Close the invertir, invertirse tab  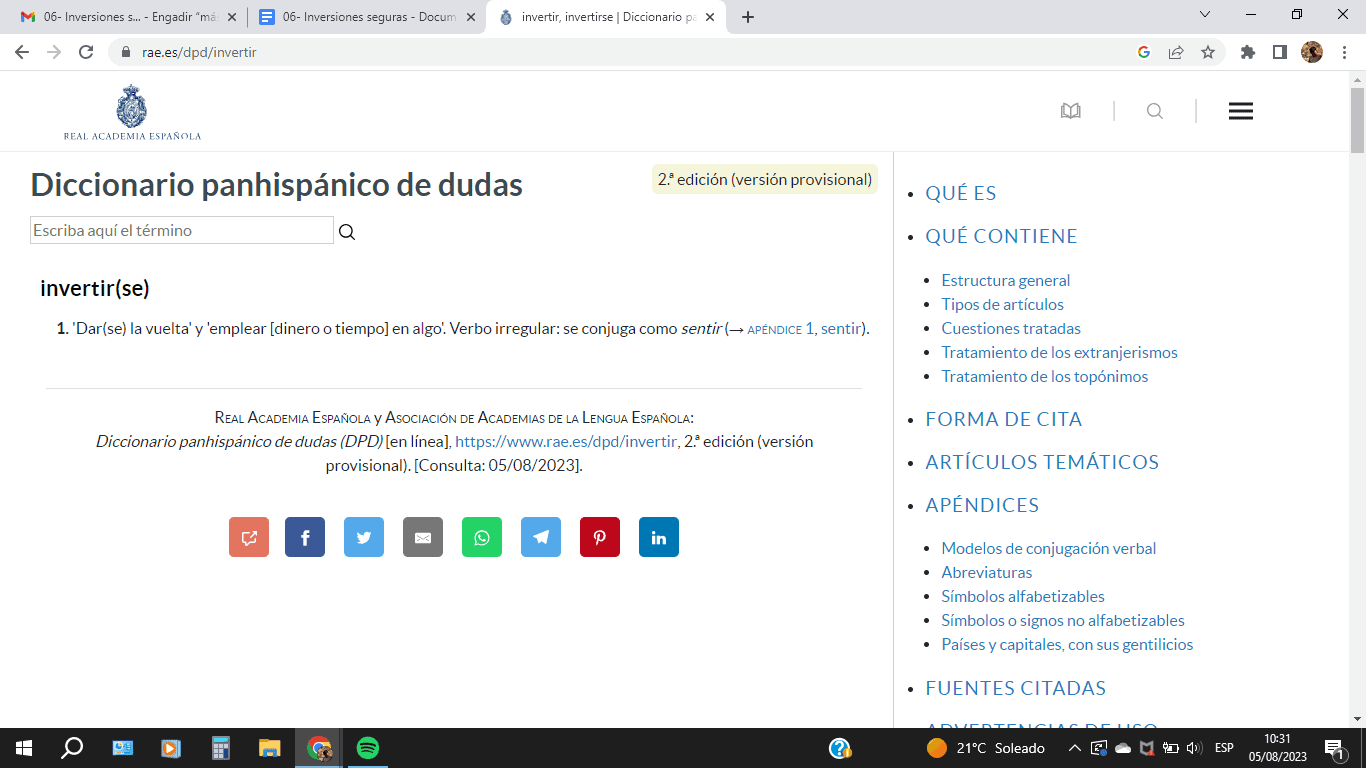(x=710, y=17)
